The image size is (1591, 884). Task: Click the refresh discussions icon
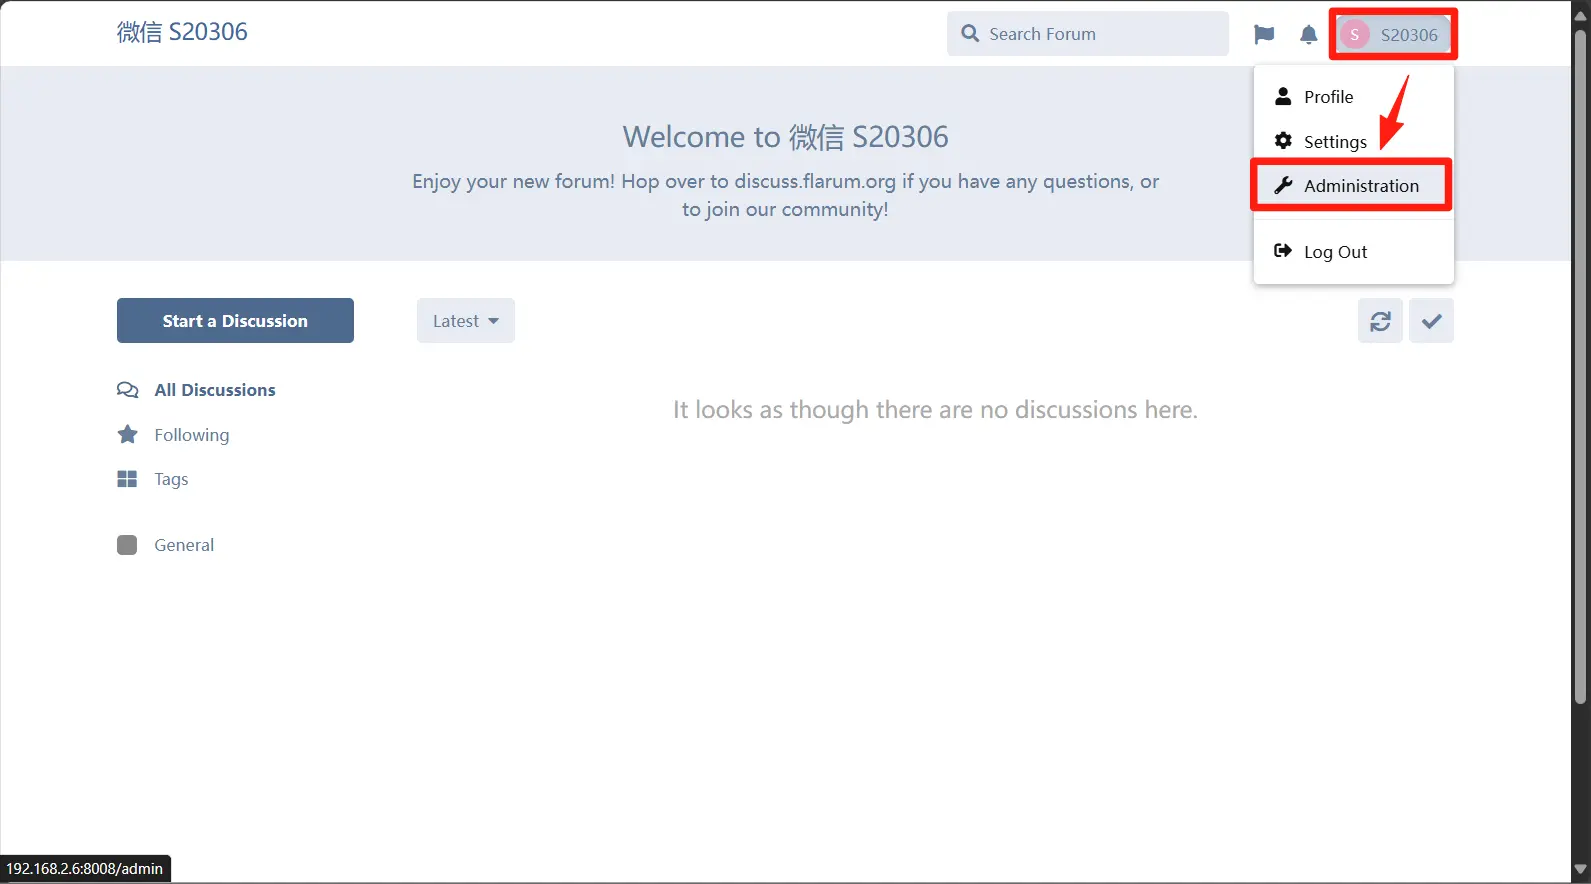(1380, 321)
